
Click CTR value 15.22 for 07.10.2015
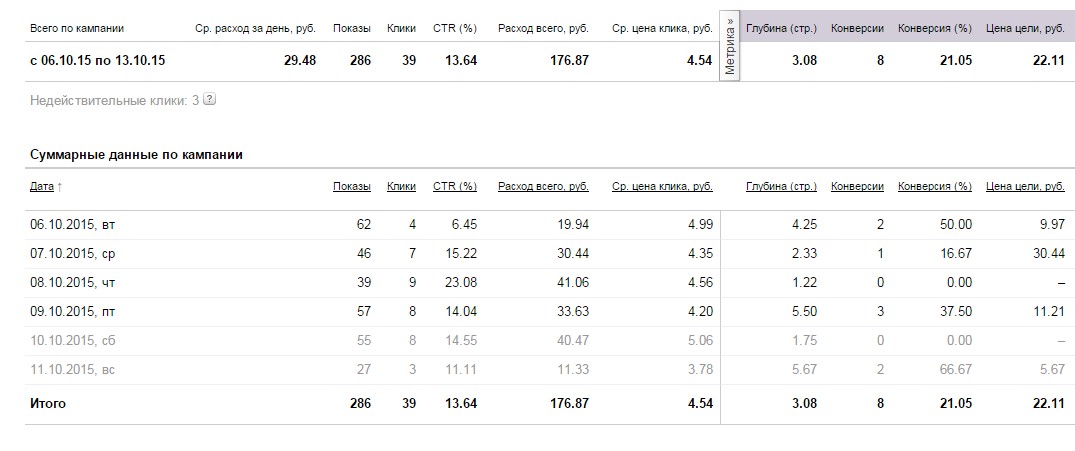pos(461,254)
